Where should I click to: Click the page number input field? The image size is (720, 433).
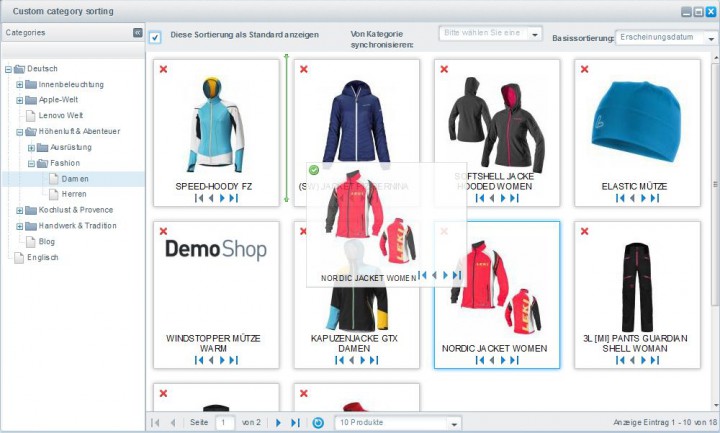(x=225, y=422)
